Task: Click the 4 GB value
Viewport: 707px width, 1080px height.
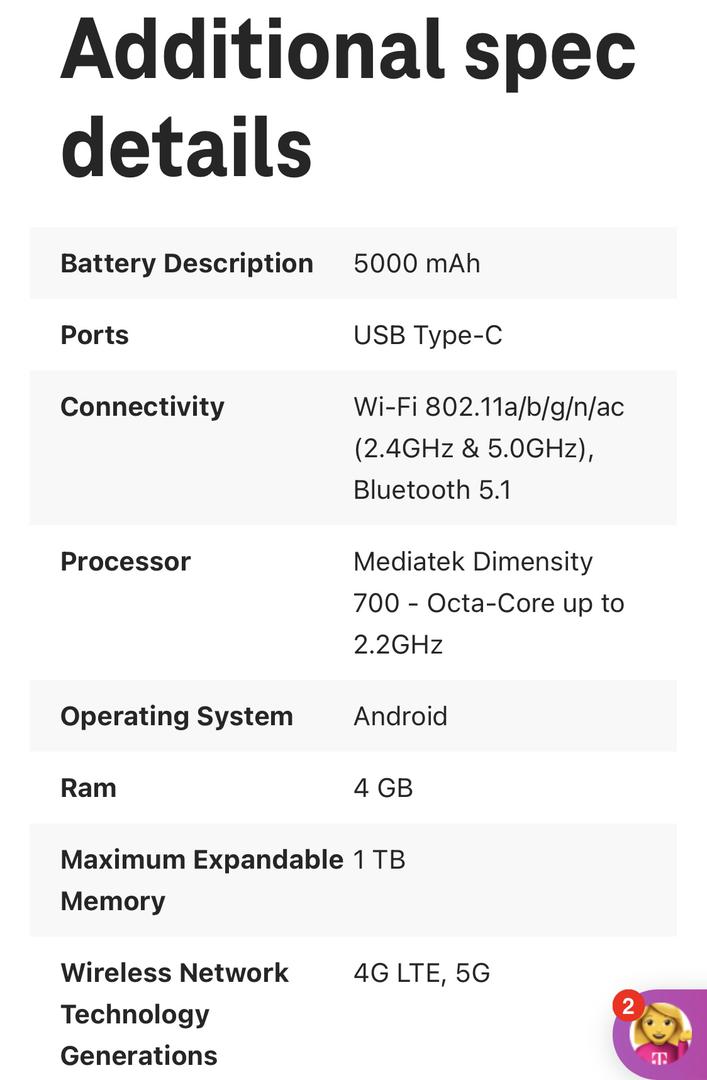Action: click(383, 788)
